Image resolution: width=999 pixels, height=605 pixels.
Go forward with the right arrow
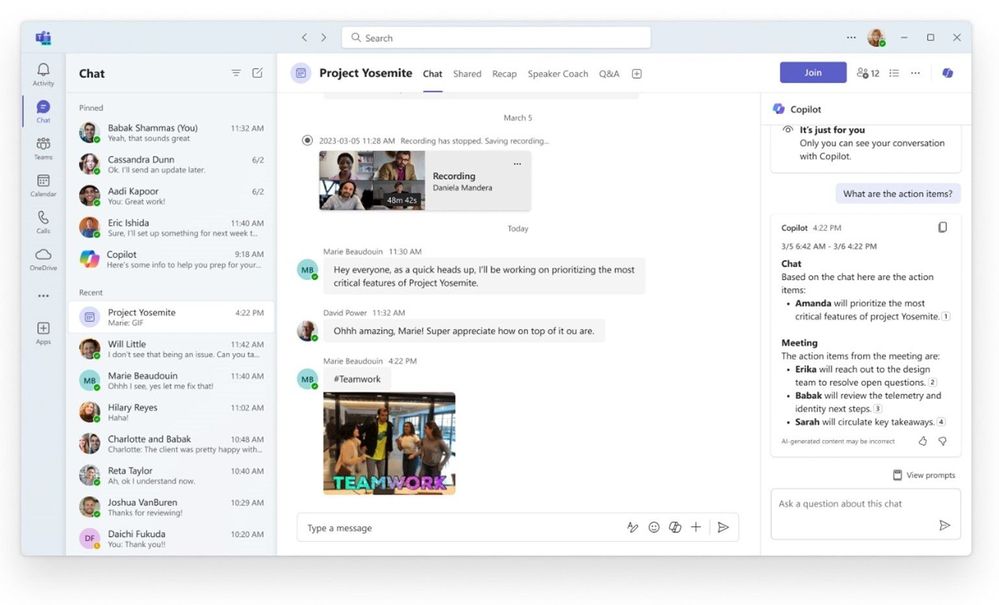click(x=324, y=38)
